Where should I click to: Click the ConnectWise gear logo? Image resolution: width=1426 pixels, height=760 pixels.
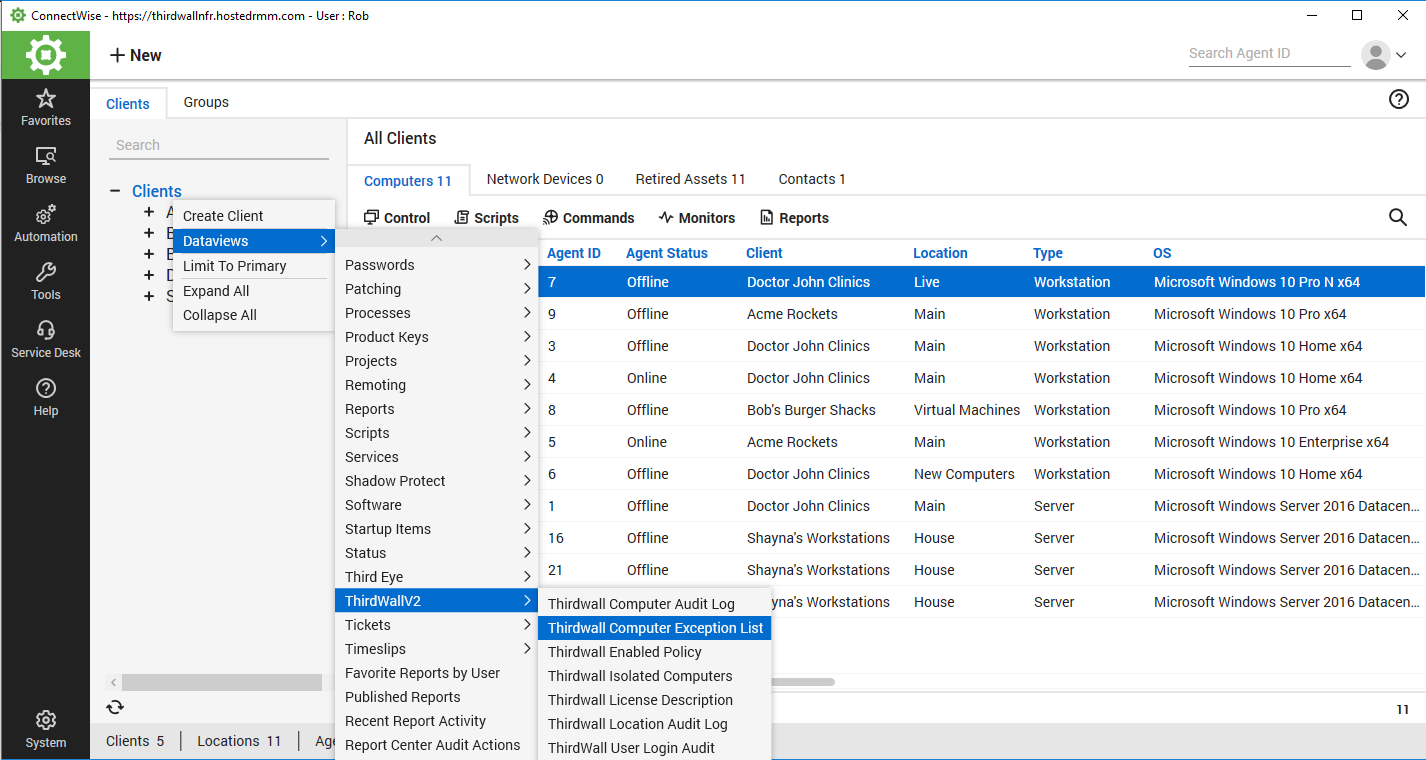pos(45,55)
